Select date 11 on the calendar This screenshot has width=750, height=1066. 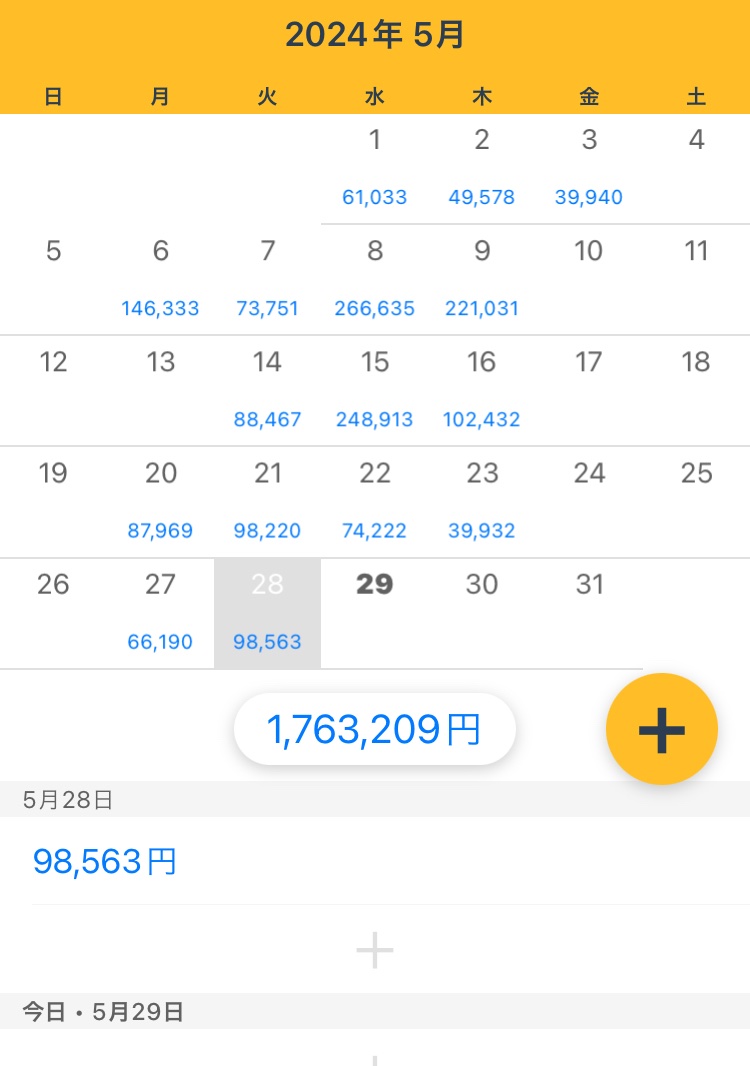tap(696, 279)
